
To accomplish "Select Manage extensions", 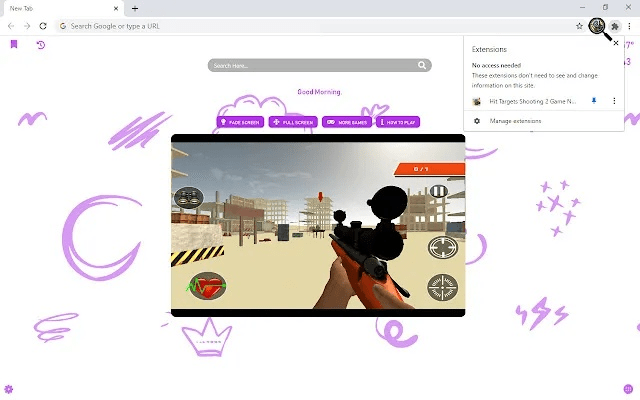I will (514, 121).
